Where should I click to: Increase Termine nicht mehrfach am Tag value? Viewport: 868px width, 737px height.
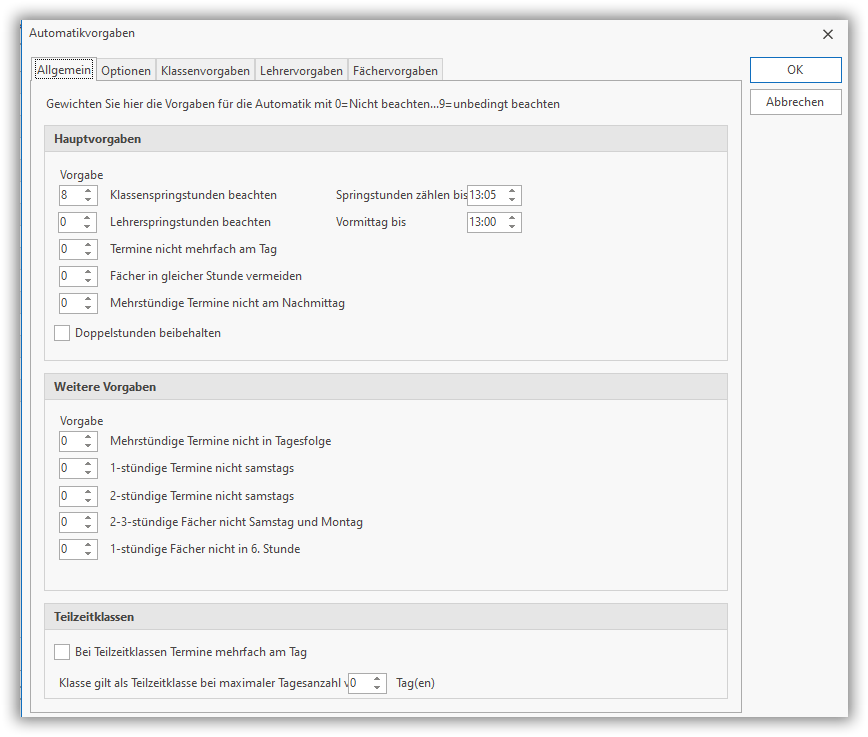point(88,245)
